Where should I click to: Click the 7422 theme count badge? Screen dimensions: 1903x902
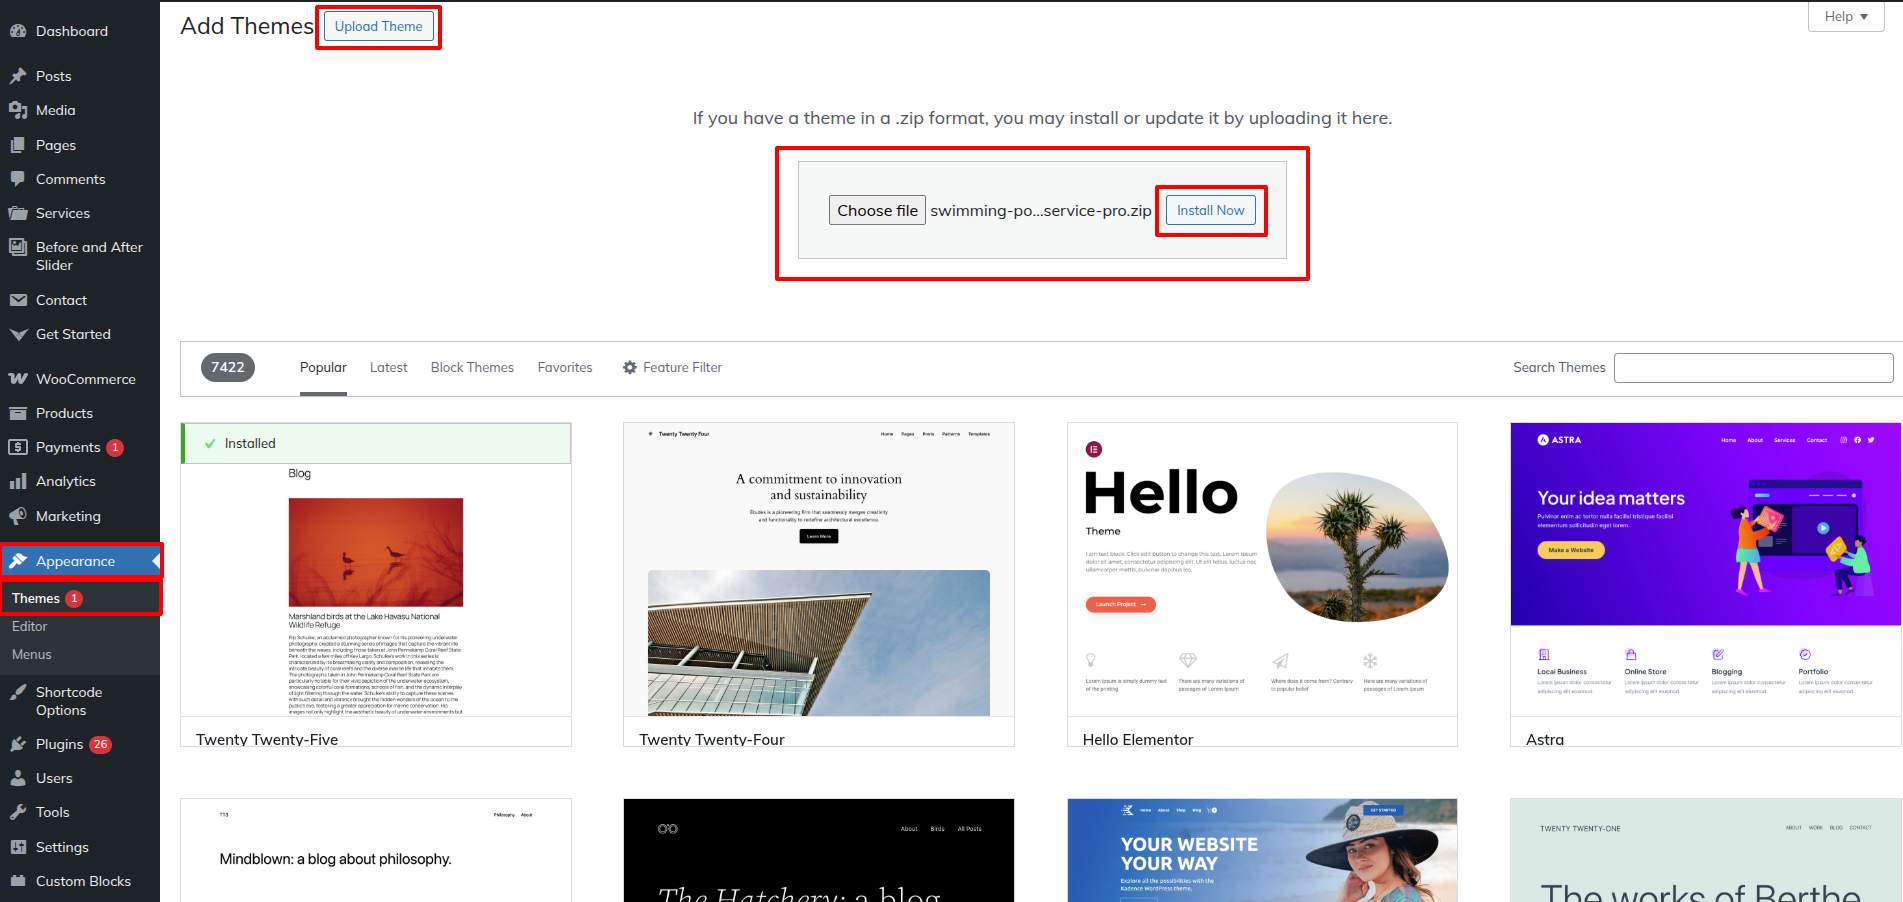tap(228, 367)
